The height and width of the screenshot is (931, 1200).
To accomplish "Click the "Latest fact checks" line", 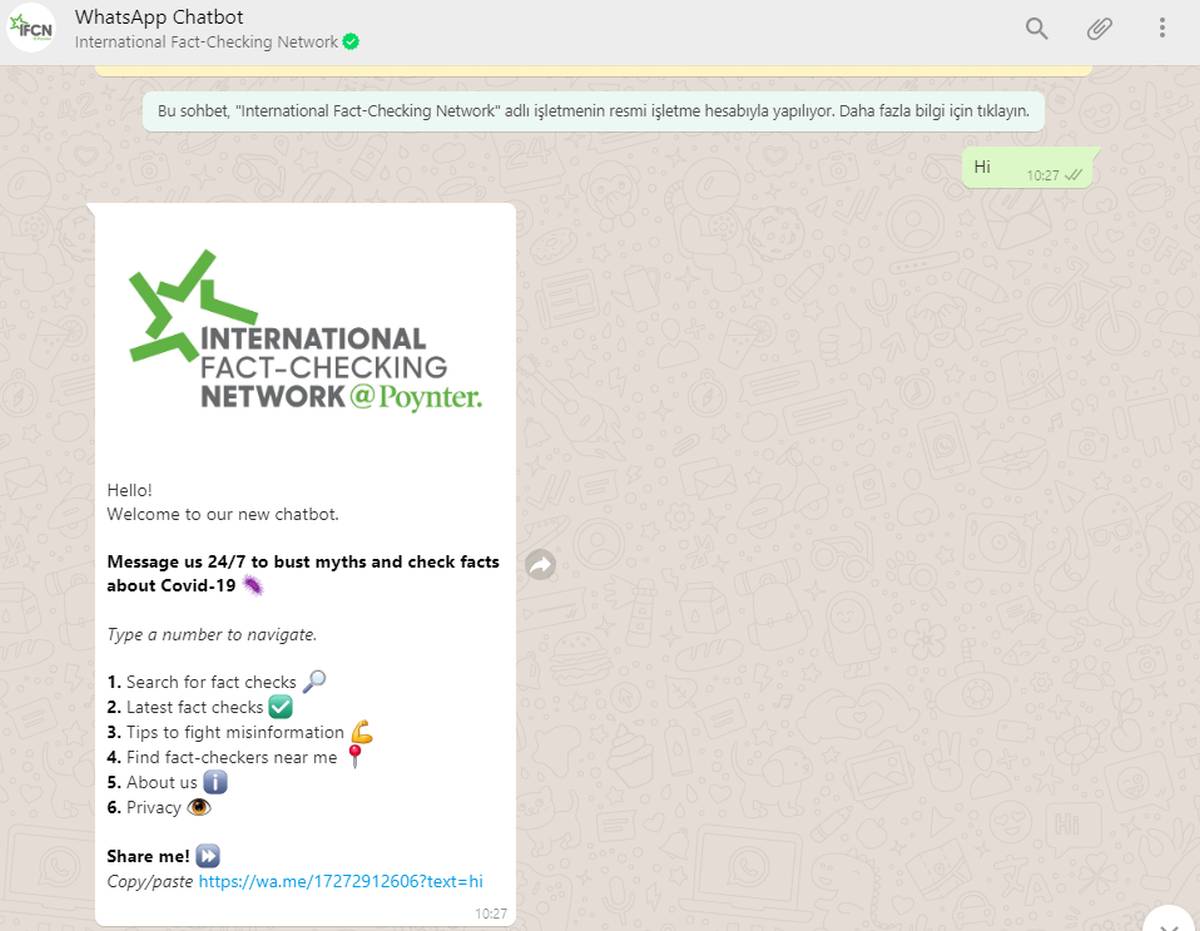I will pyautogui.click(x=200, y=707).
